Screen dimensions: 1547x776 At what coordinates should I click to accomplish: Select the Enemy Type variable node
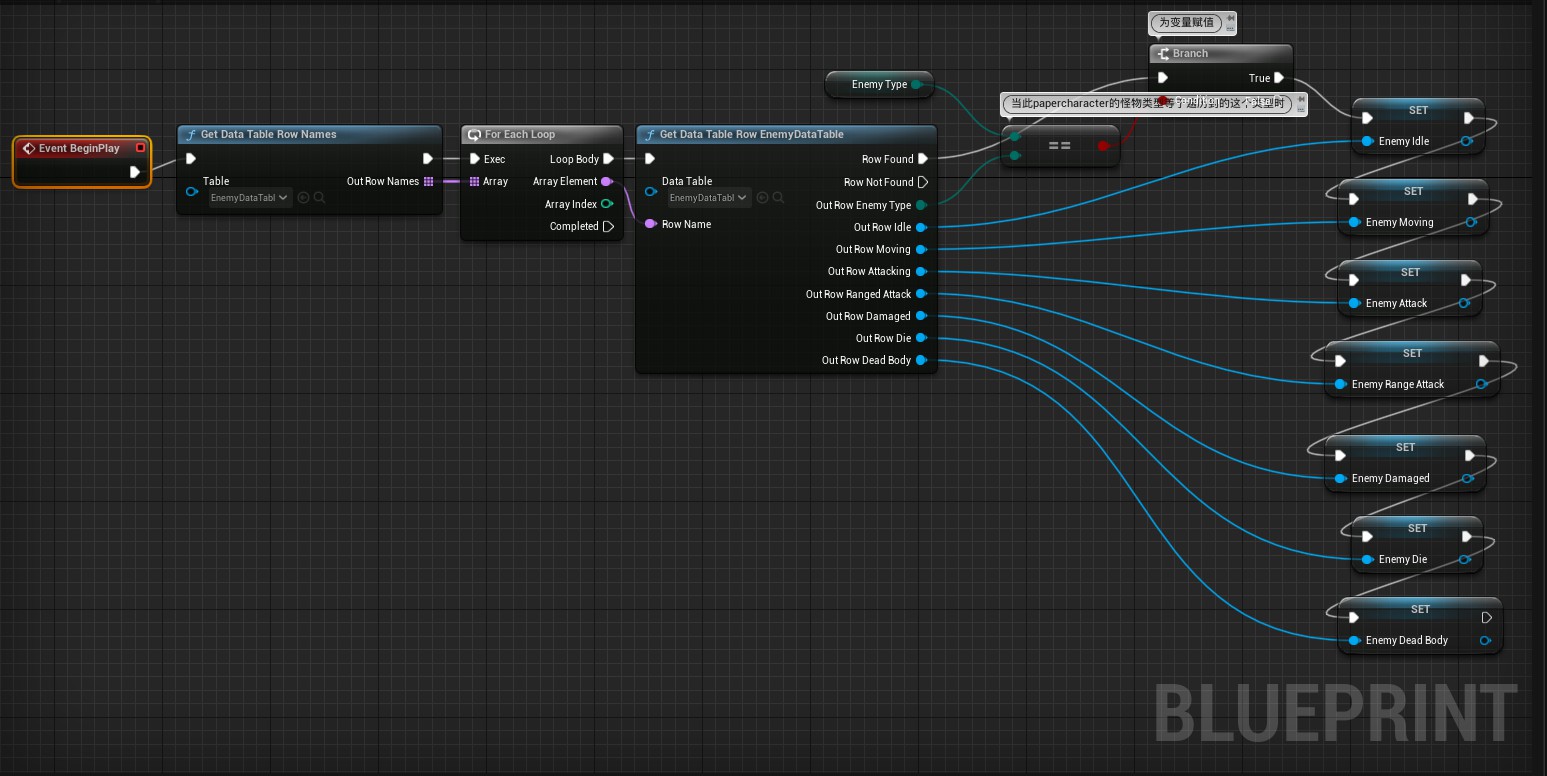click(x=878, y=85)
